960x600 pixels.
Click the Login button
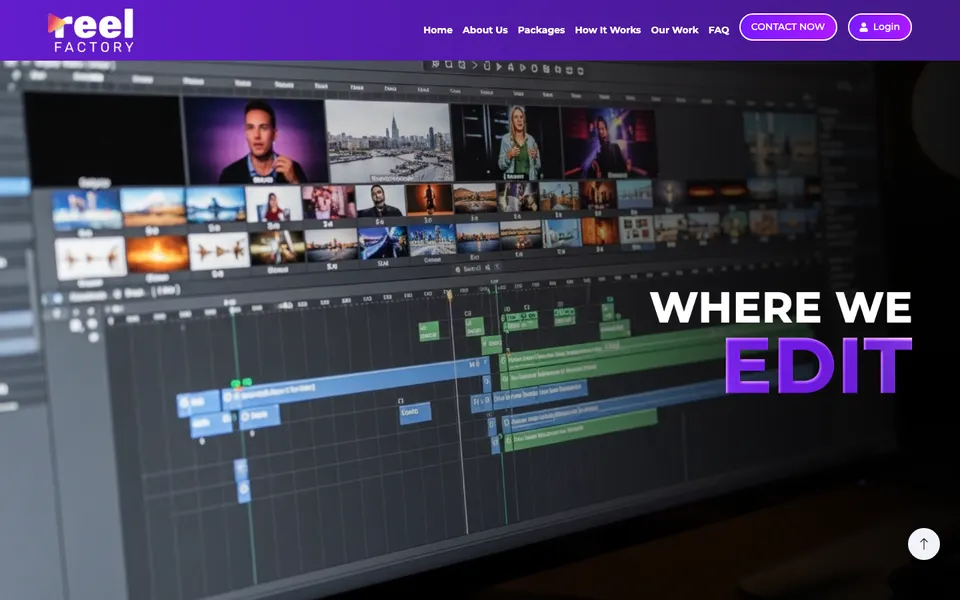click(880, 27)
